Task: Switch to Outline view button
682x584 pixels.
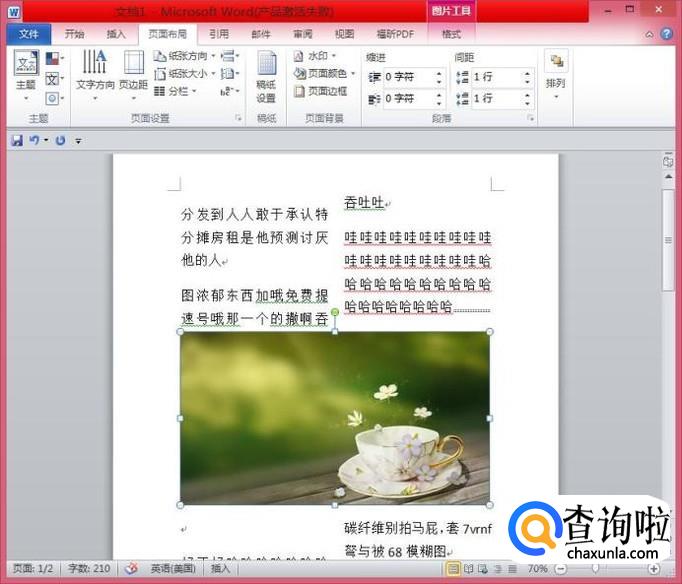Action: tap(498, 568)
